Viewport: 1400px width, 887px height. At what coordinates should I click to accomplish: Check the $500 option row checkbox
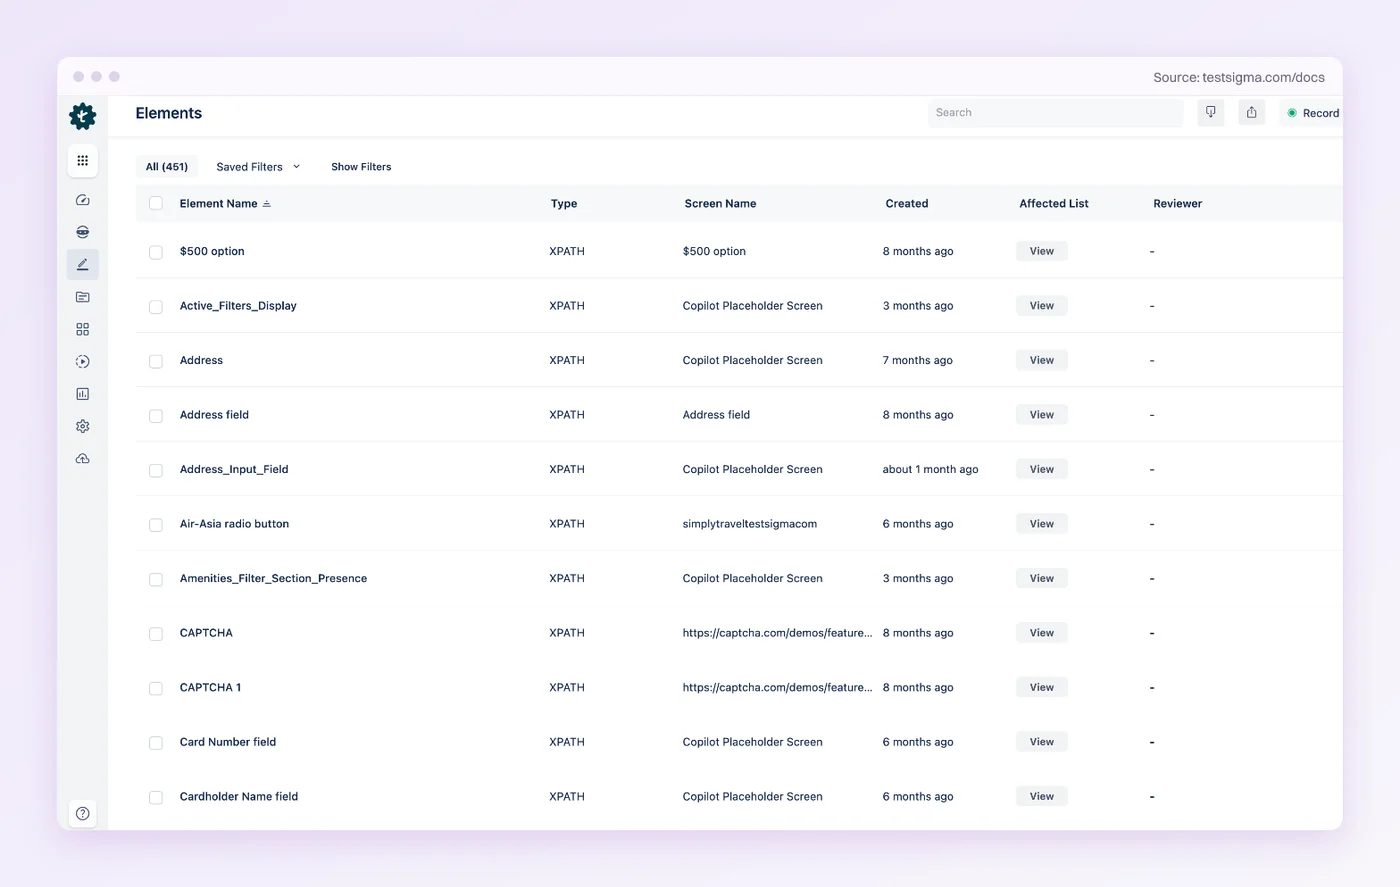(x=156, y=252)
